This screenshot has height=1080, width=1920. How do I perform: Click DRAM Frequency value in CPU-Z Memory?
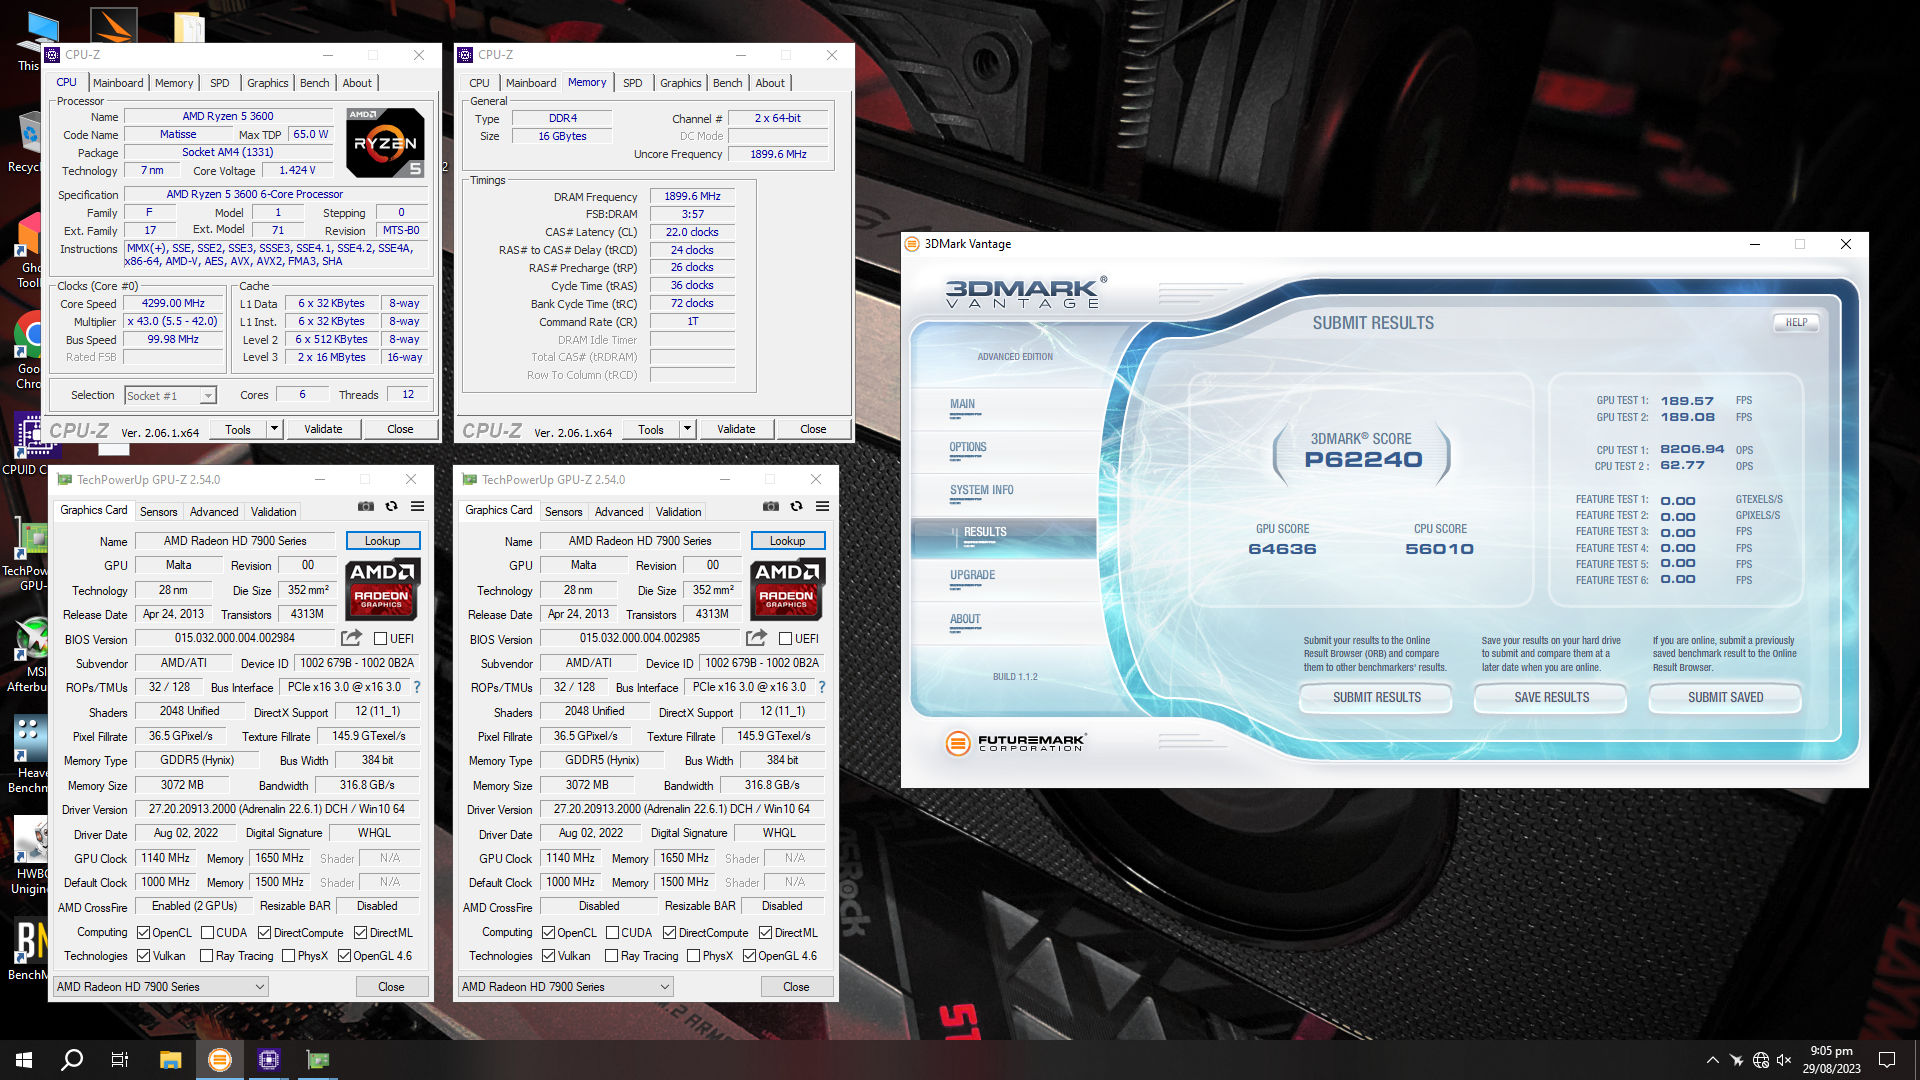click(692, 197)
